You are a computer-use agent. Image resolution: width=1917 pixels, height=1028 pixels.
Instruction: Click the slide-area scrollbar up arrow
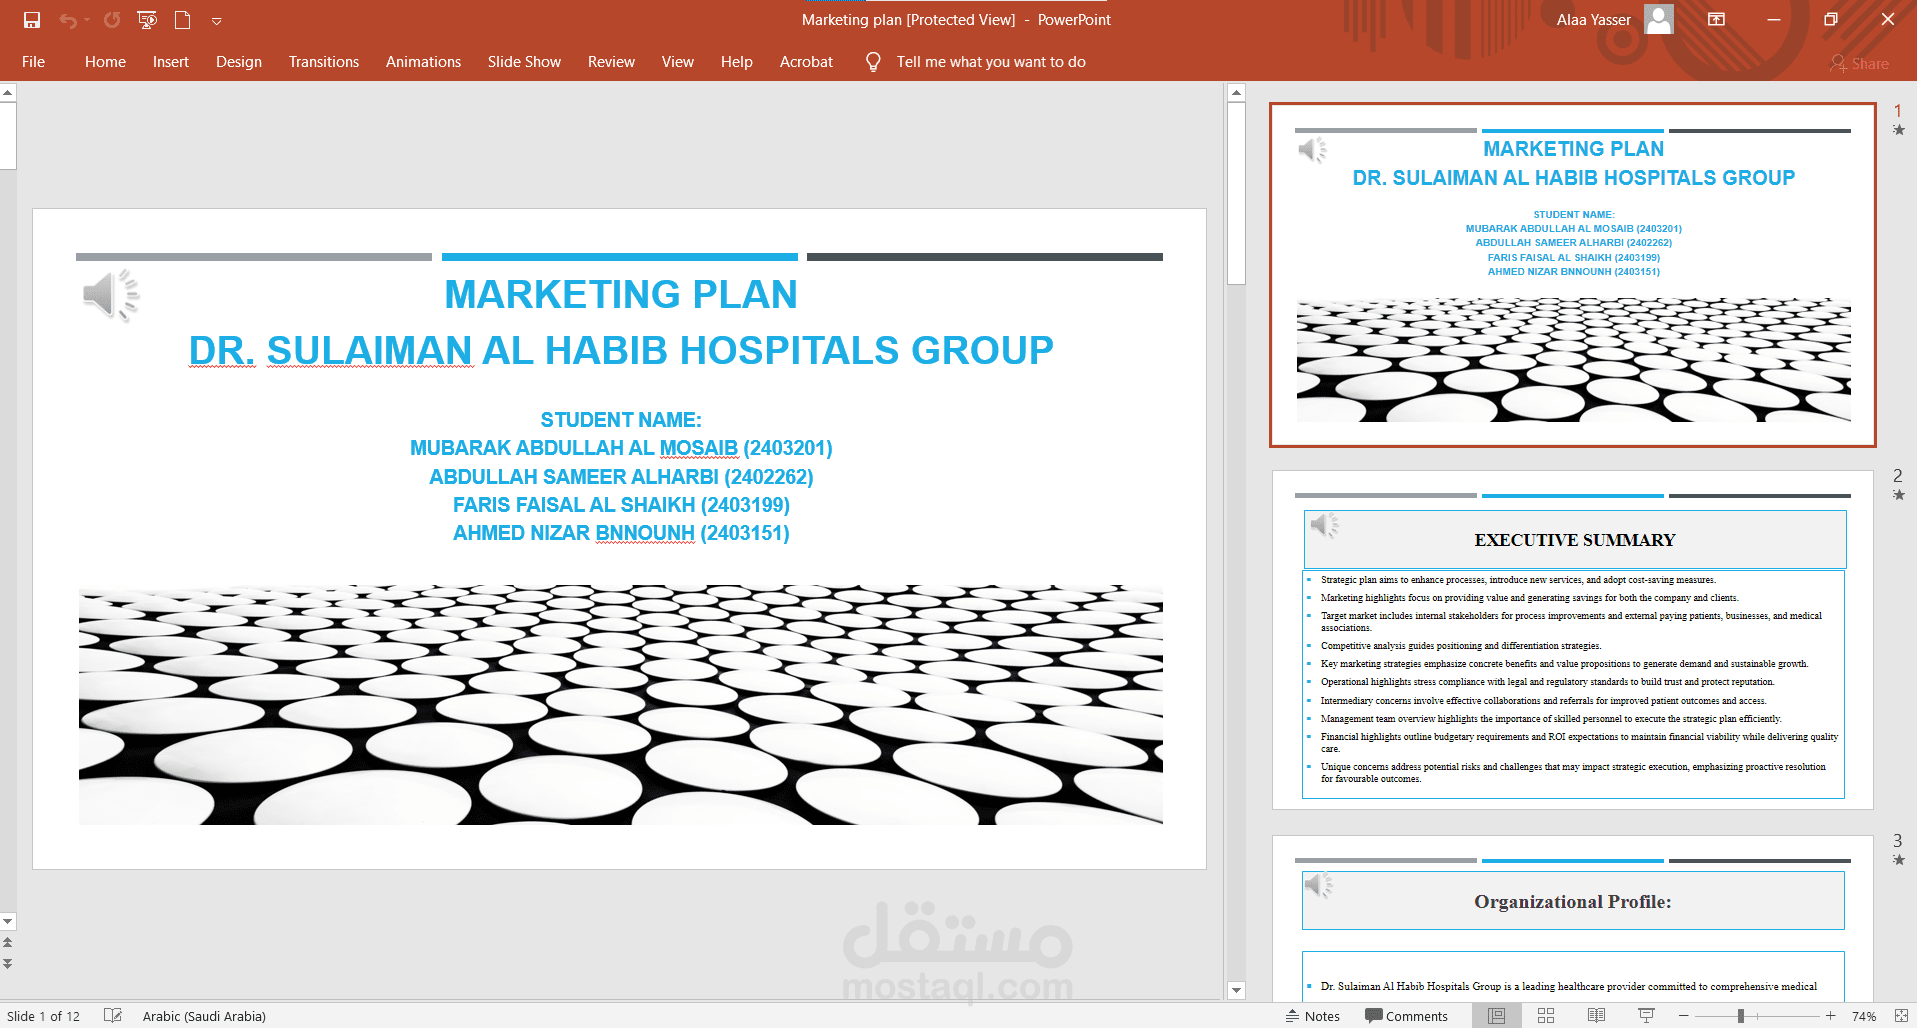1237,93
